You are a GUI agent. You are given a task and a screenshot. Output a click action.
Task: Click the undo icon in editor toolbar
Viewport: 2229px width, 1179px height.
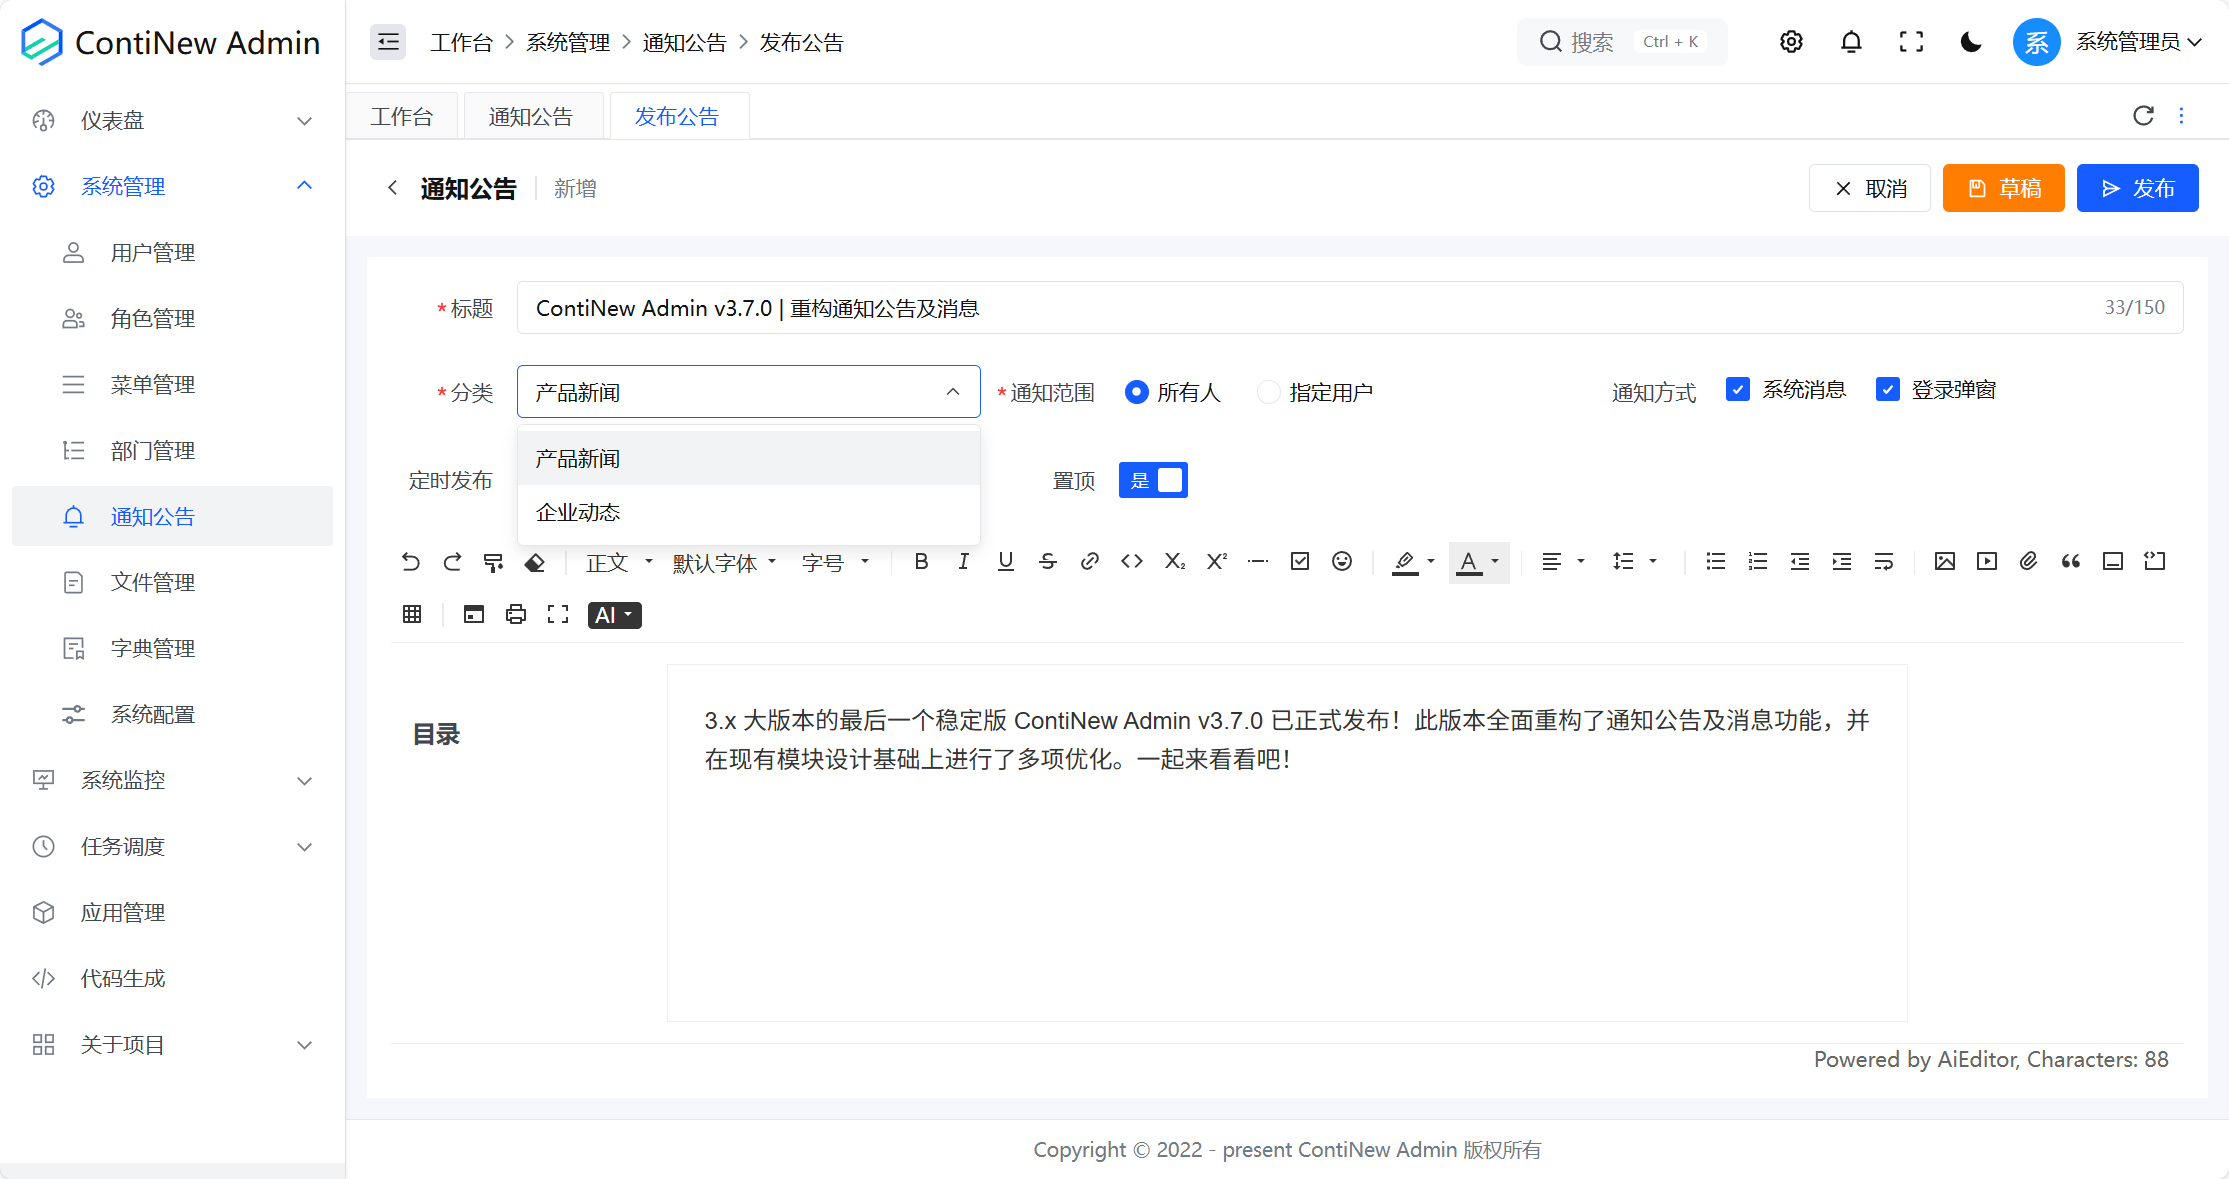click(x=410, y=562)
